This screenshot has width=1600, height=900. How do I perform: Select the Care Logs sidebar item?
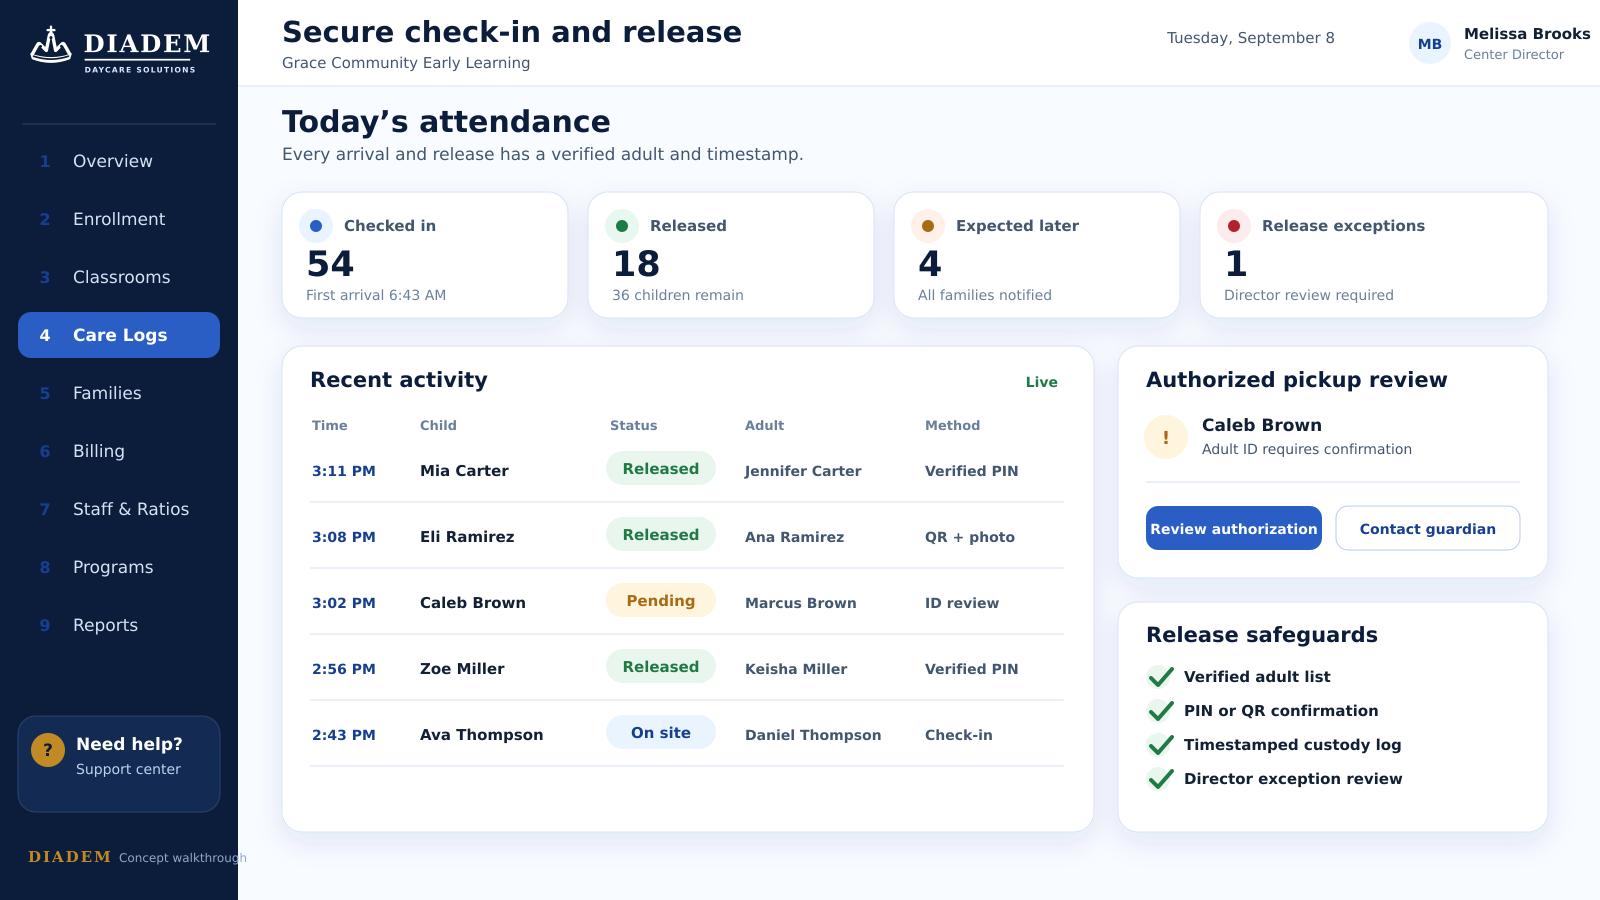pyautogui.click(x=119, y=335)
